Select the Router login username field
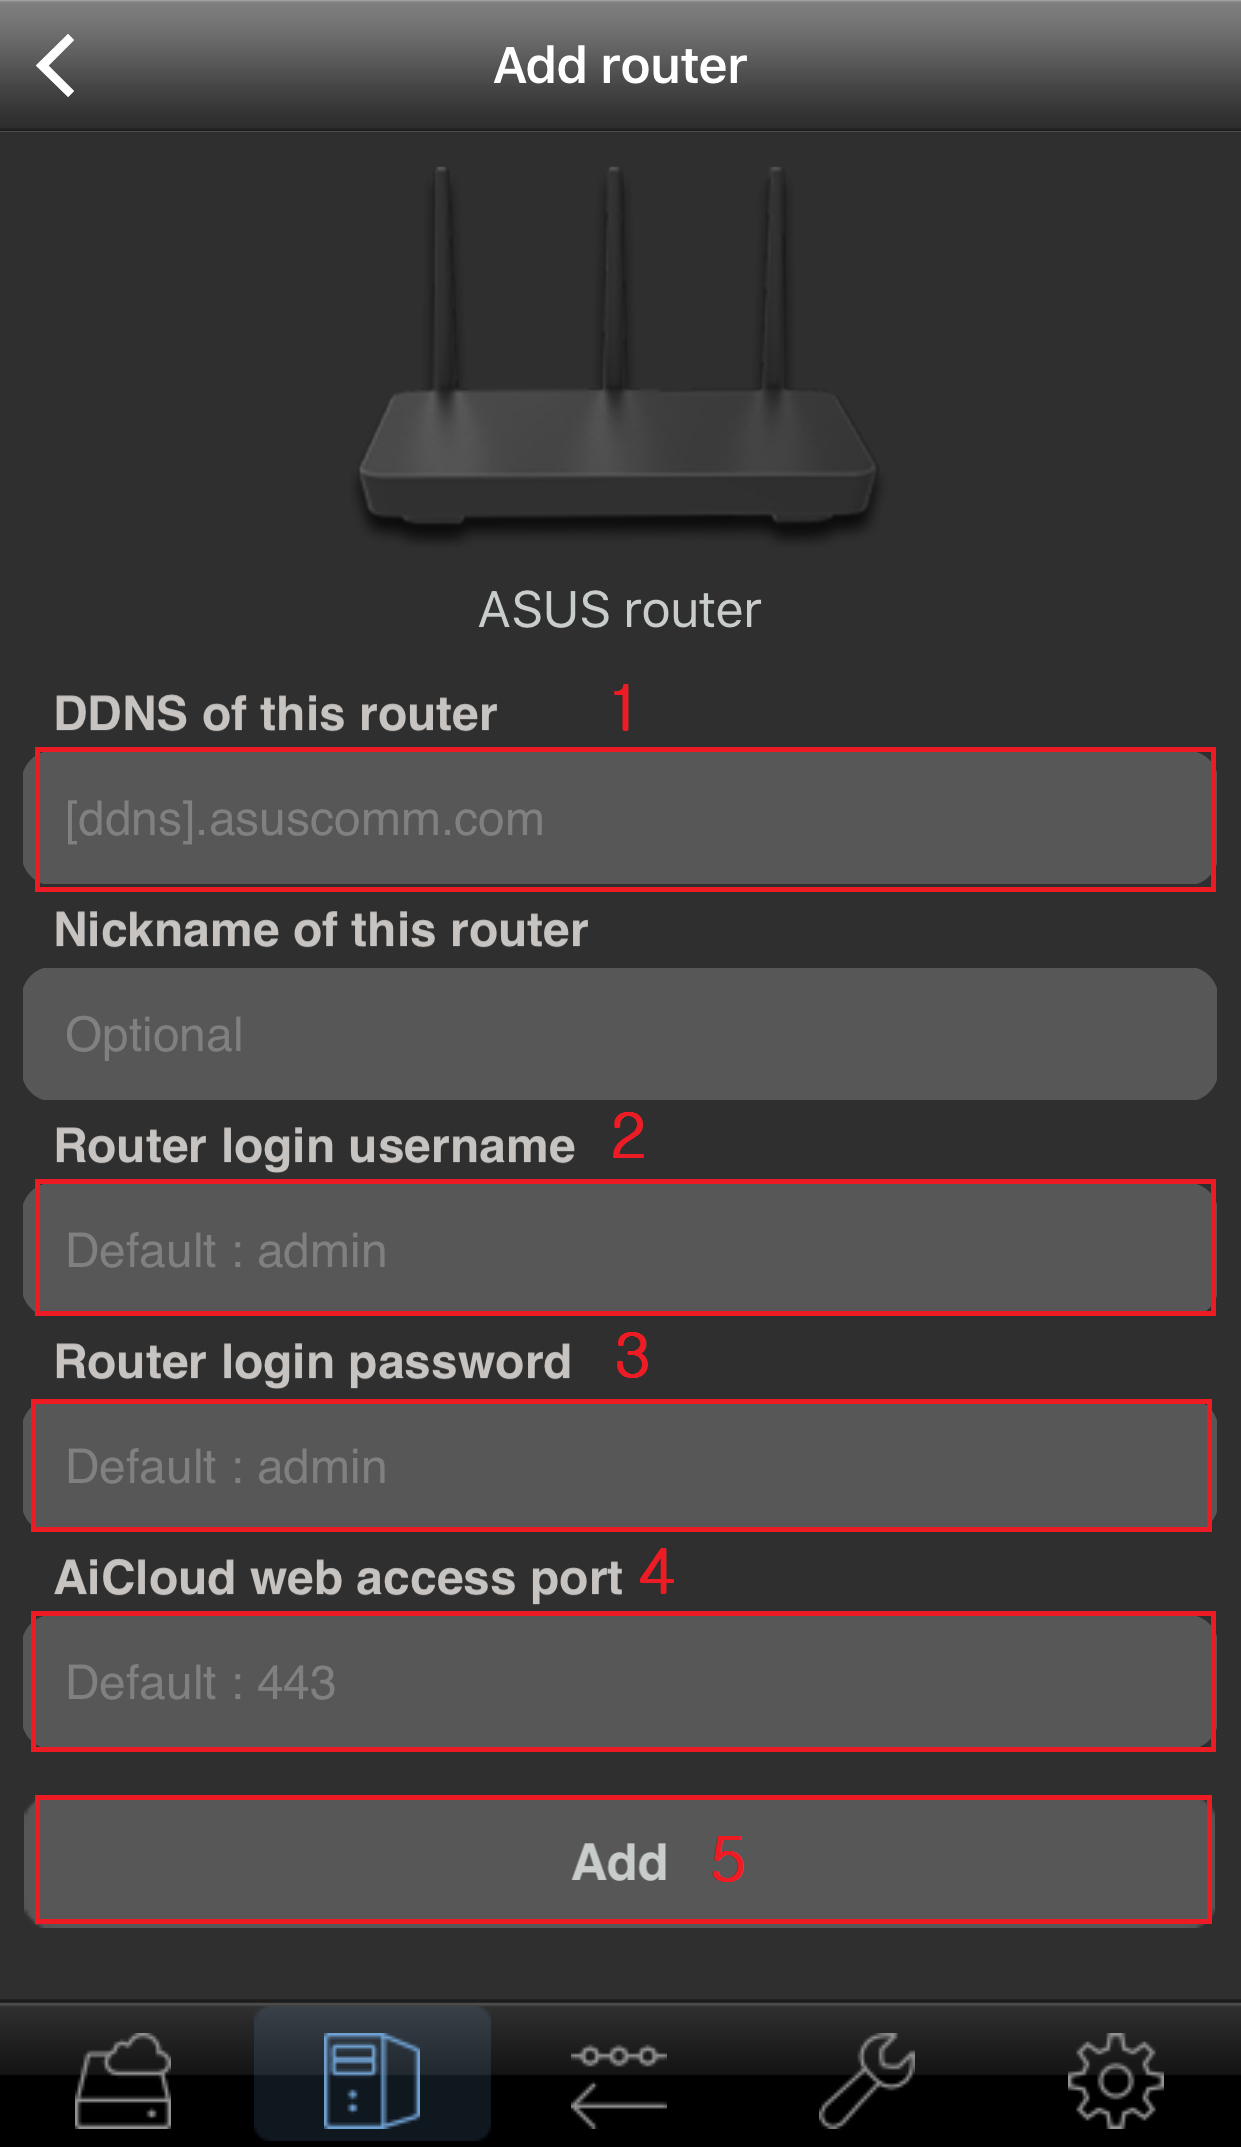Image resolution: width=1241 pixels, height=2147 pixels. (620, 1250)
